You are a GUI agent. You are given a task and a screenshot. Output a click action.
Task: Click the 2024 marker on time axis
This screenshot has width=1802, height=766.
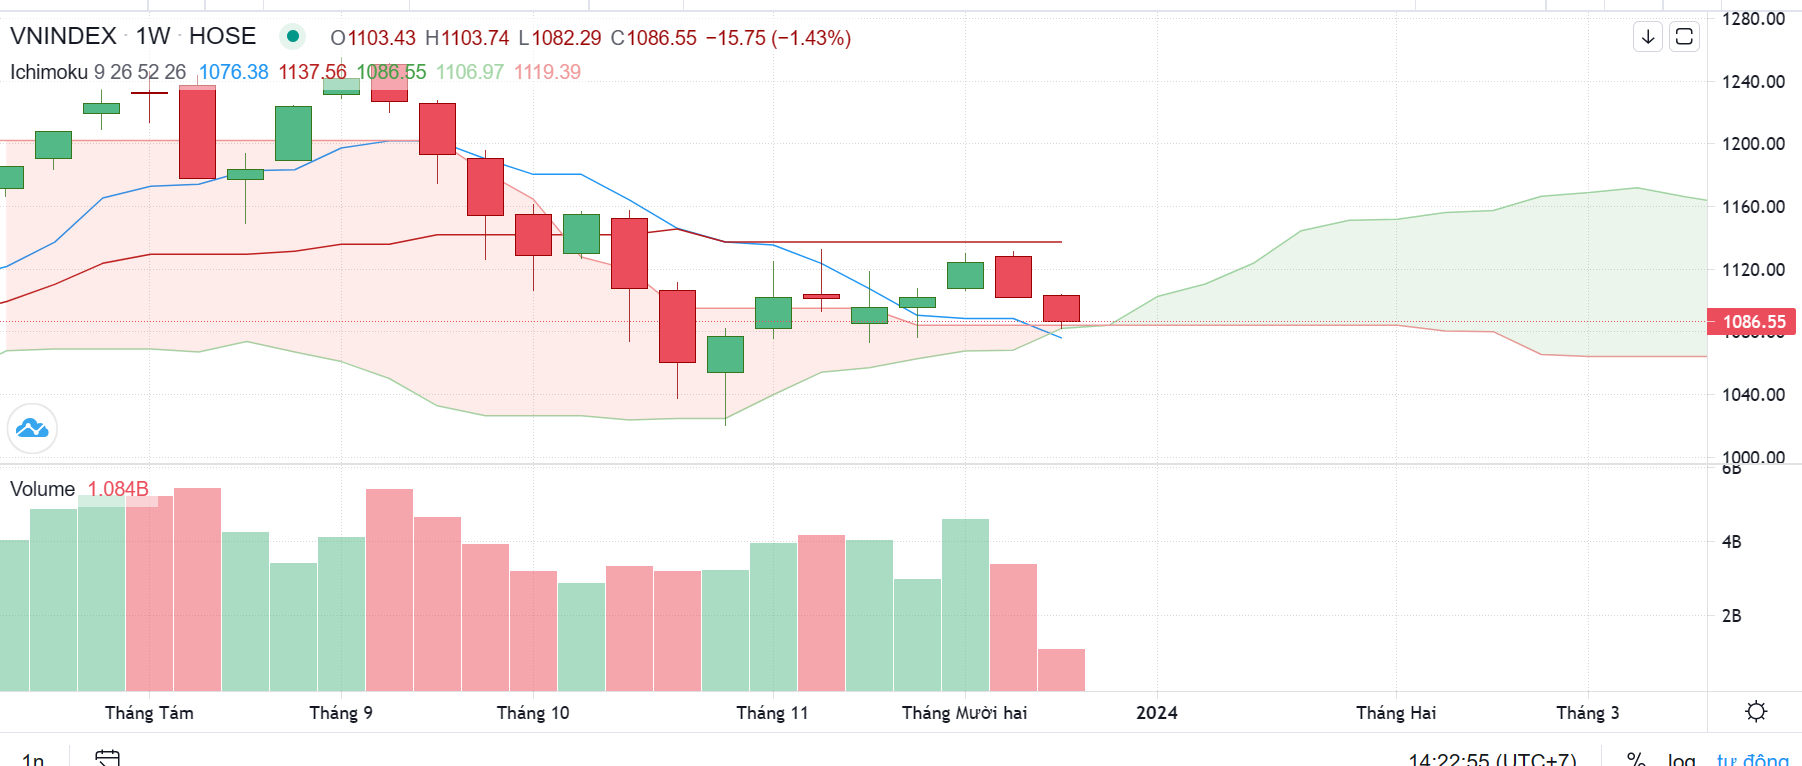[1157, 713]
